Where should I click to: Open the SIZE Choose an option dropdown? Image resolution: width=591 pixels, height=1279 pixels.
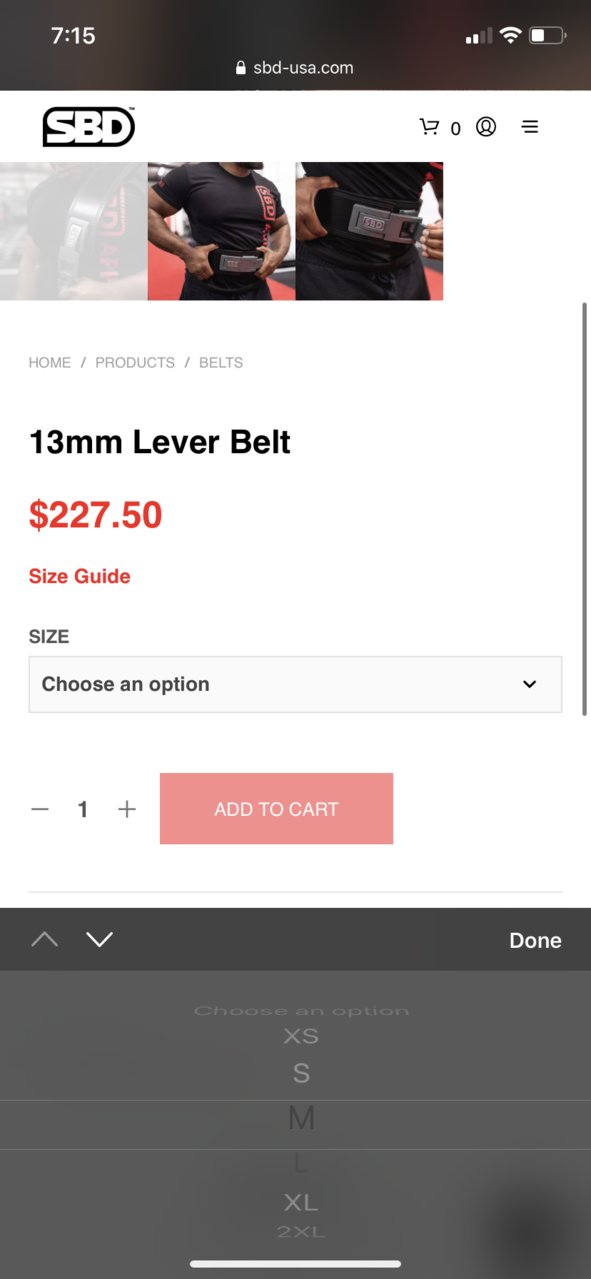coord(295,684)
